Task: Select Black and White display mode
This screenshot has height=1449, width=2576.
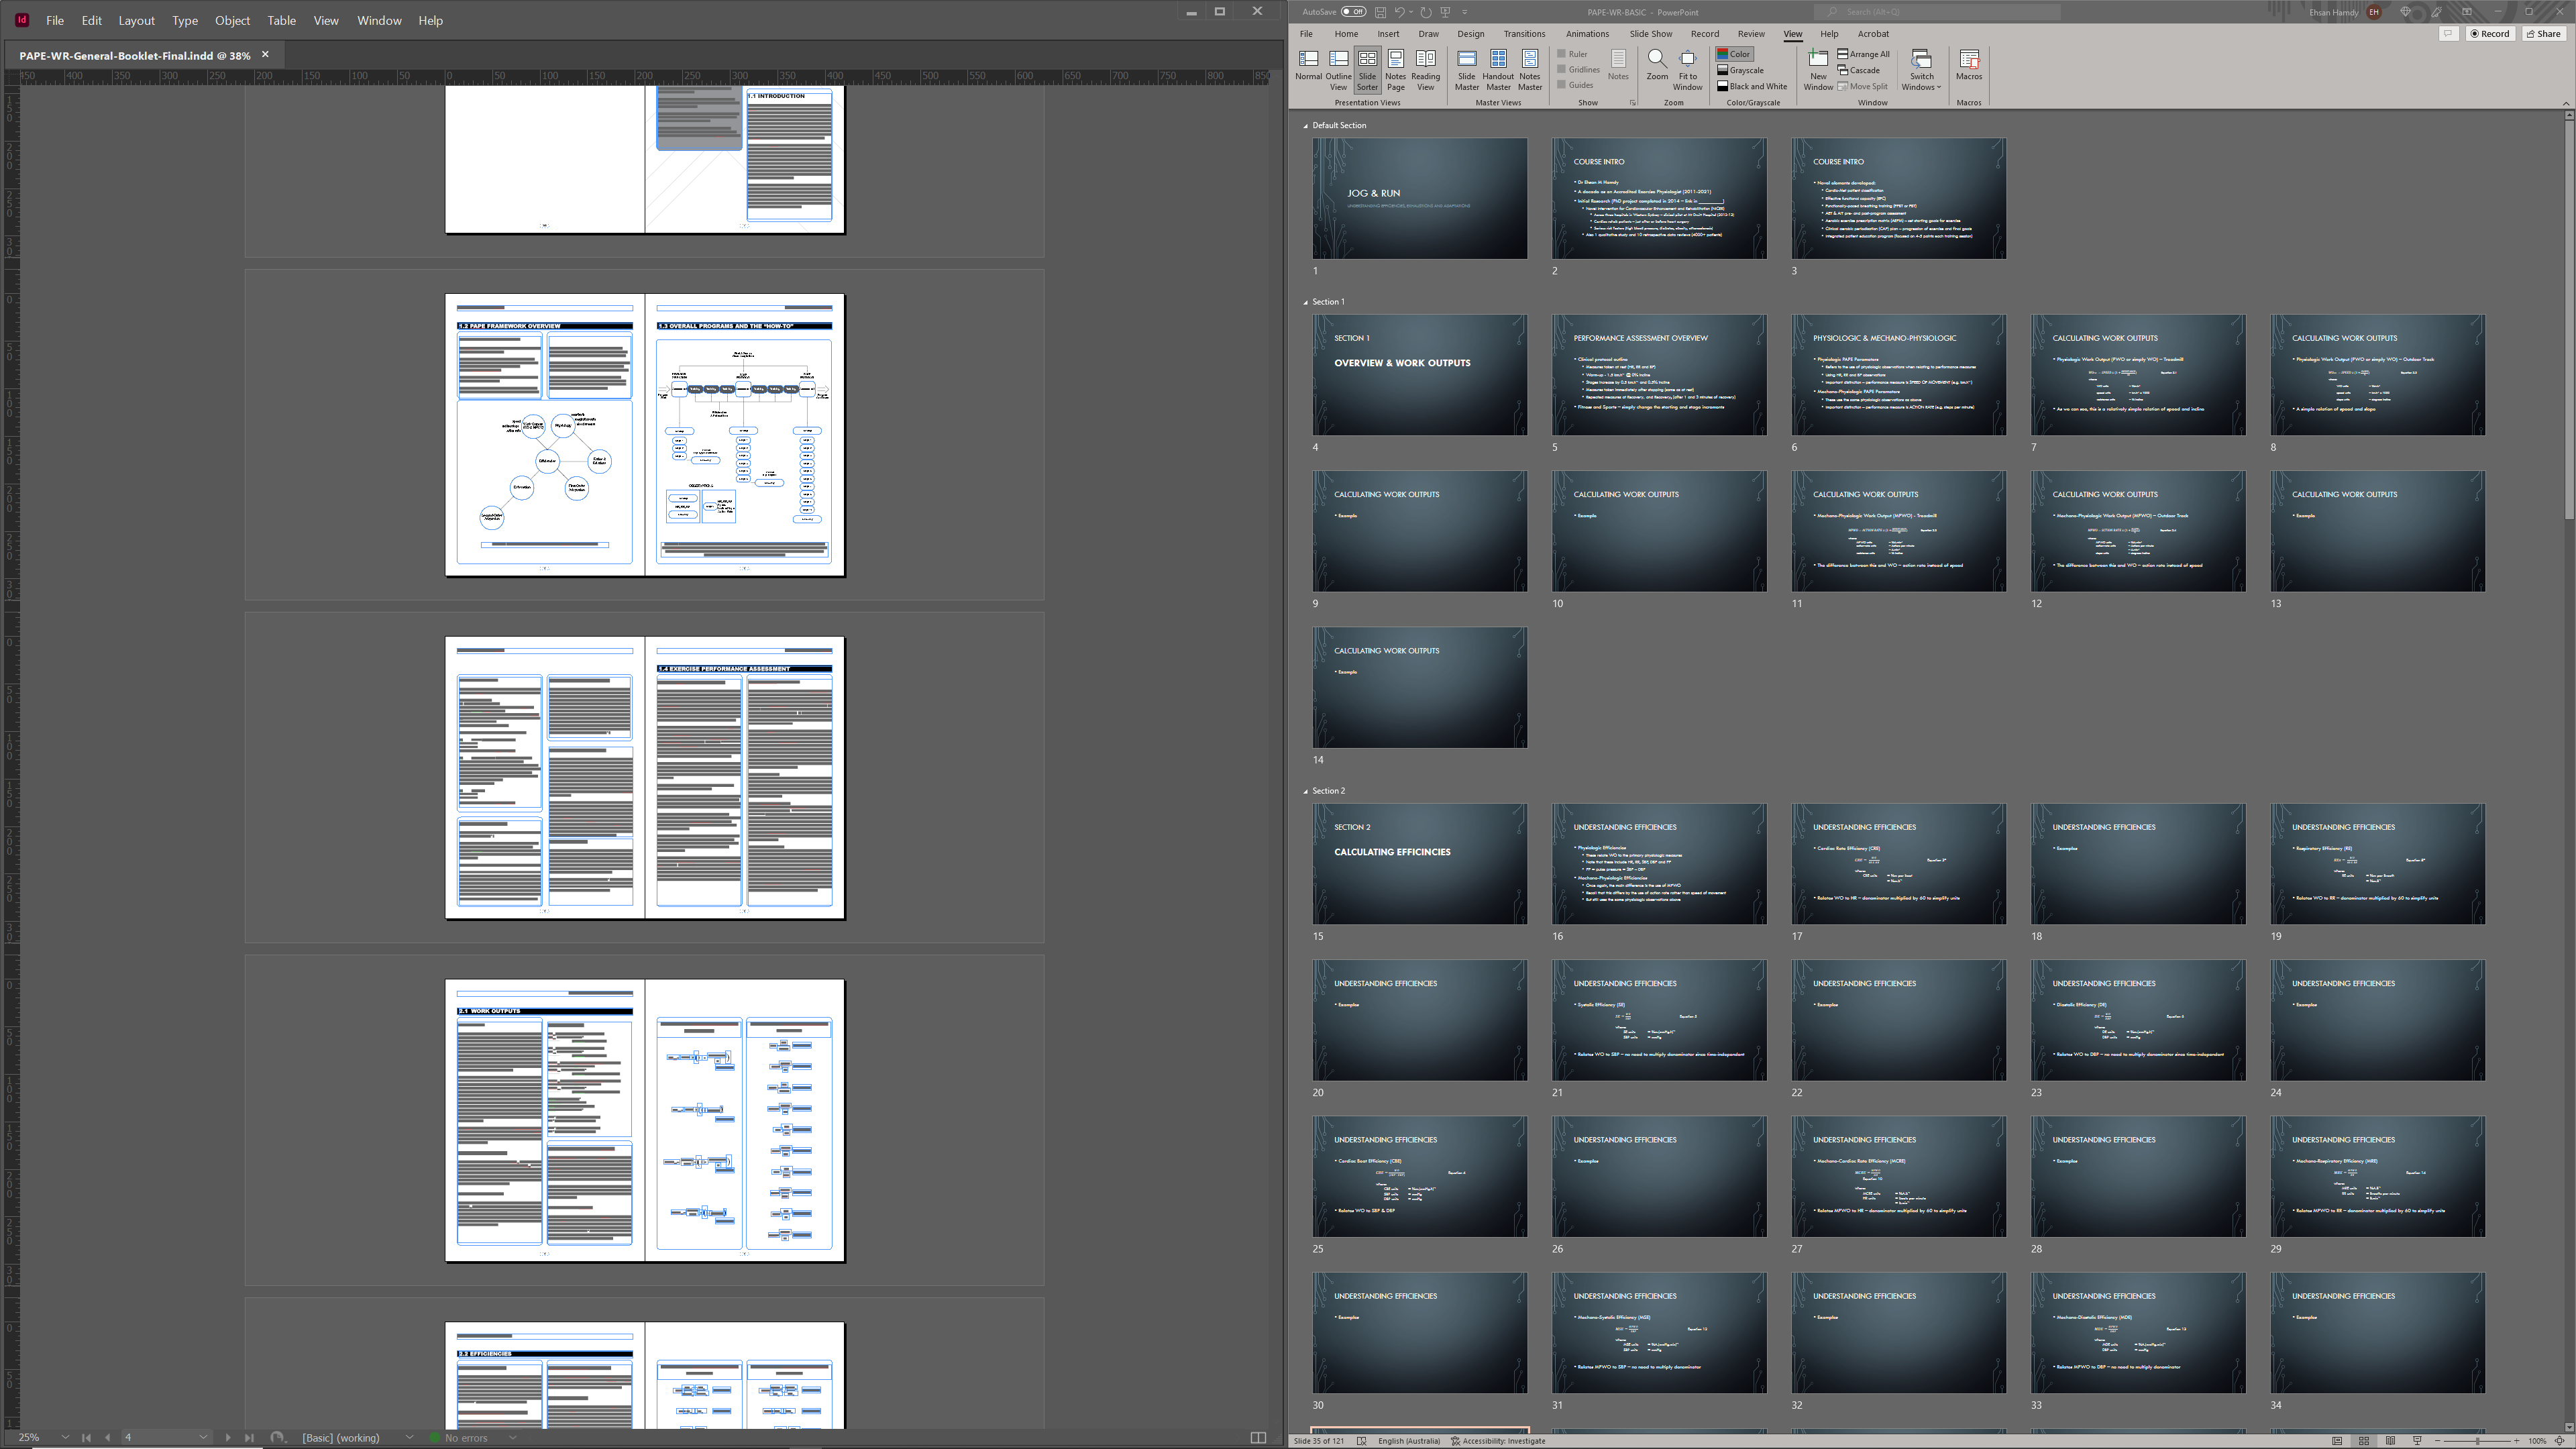Action: pos(1752,86)
